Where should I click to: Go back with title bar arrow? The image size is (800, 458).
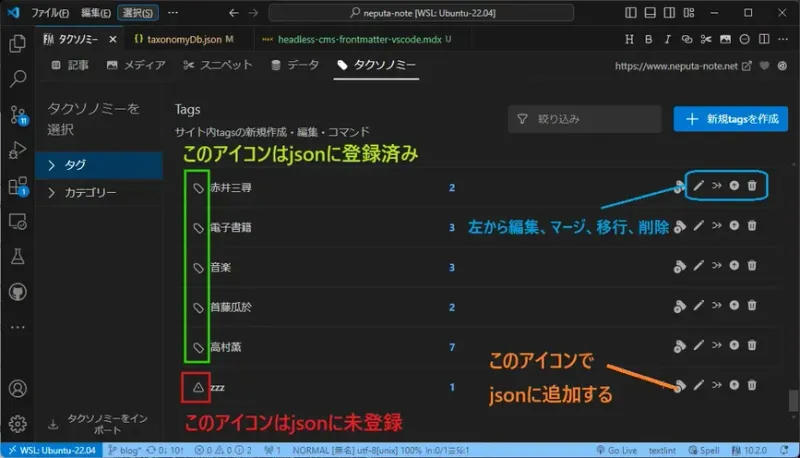click(234, 13)
